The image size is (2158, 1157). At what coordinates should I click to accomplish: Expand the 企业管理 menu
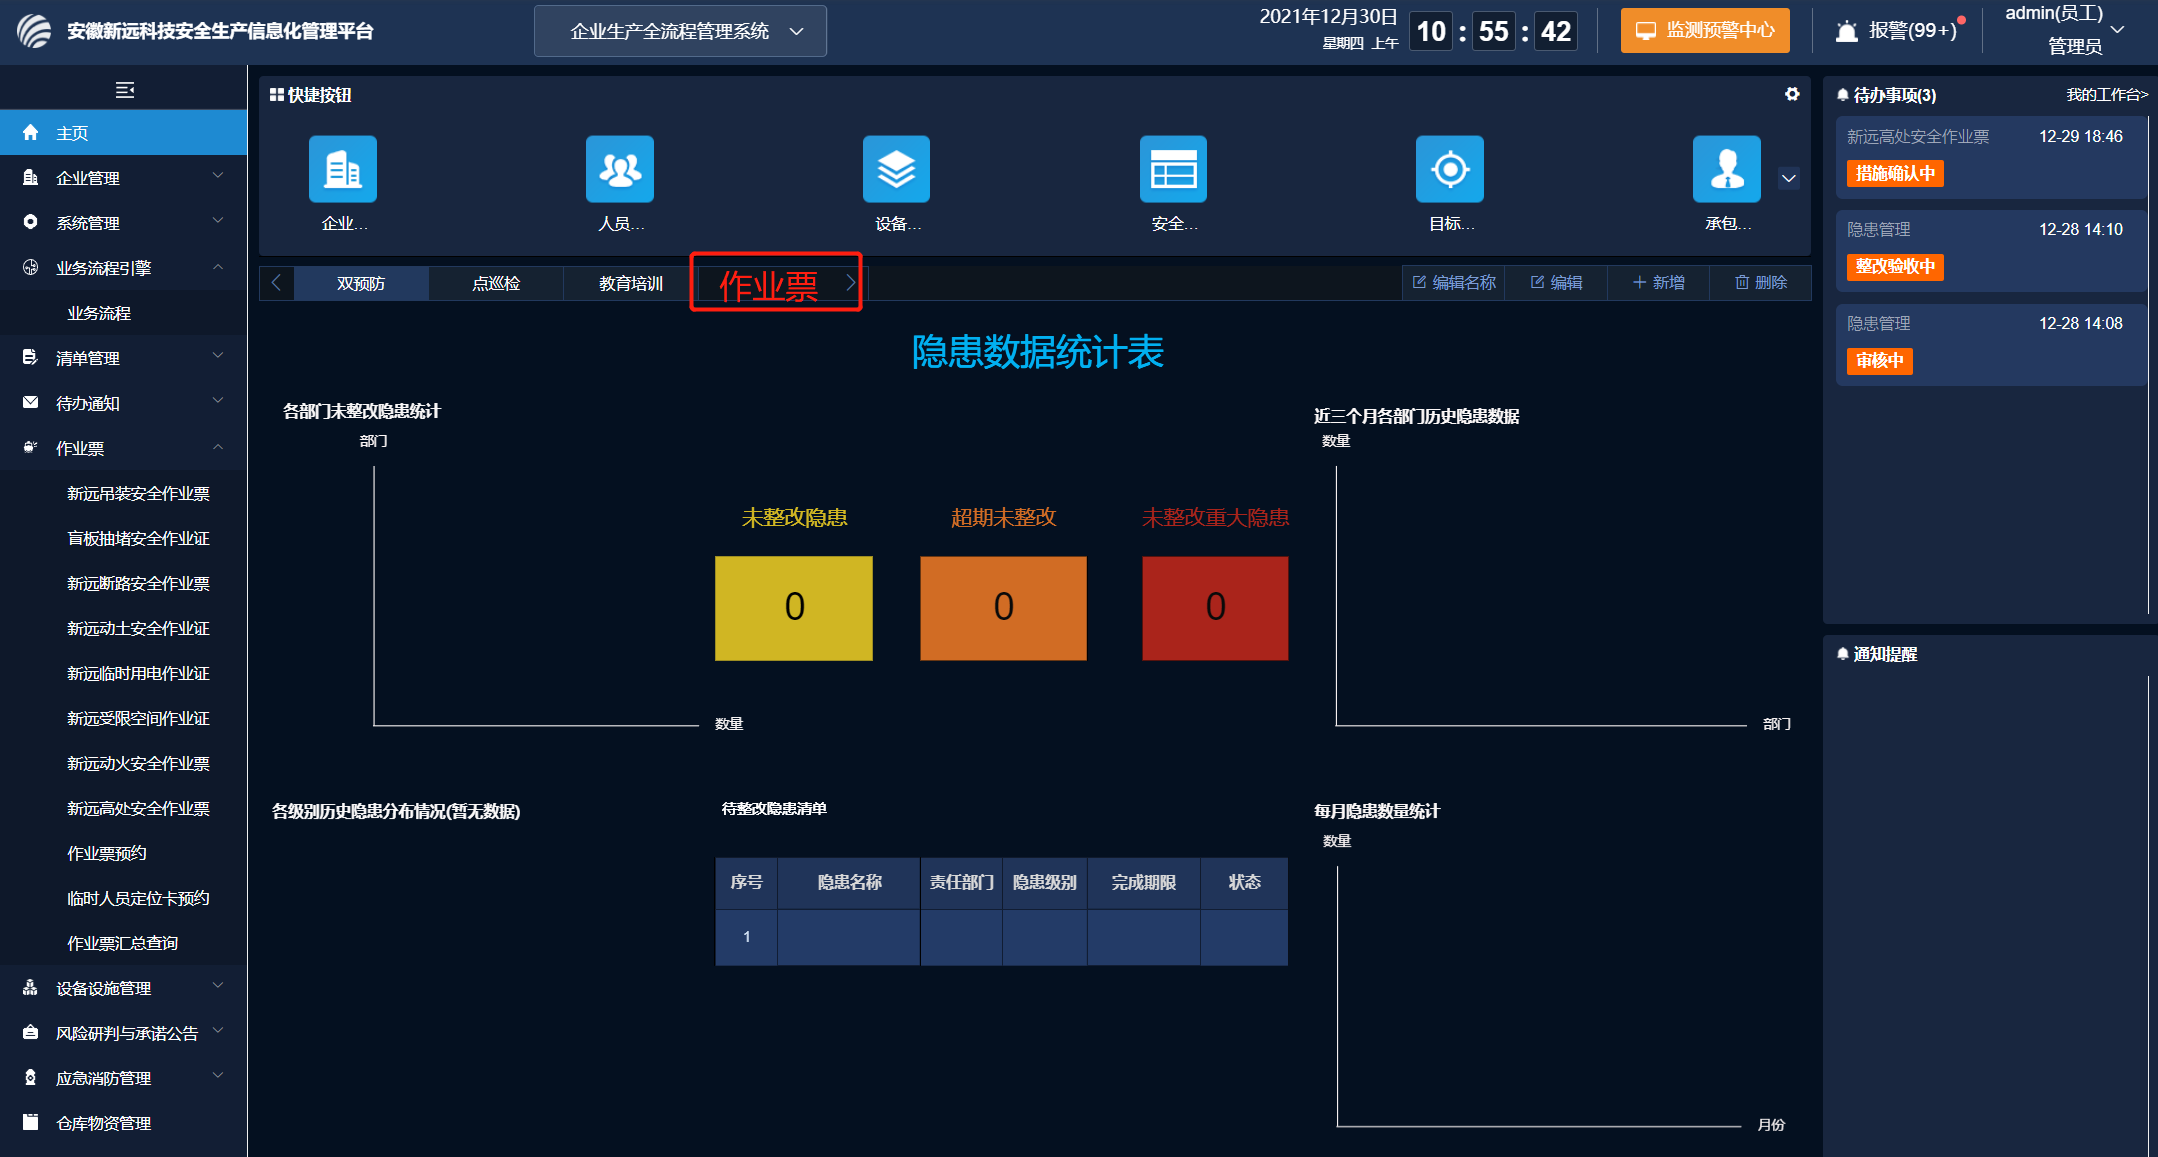click(217, 176)
